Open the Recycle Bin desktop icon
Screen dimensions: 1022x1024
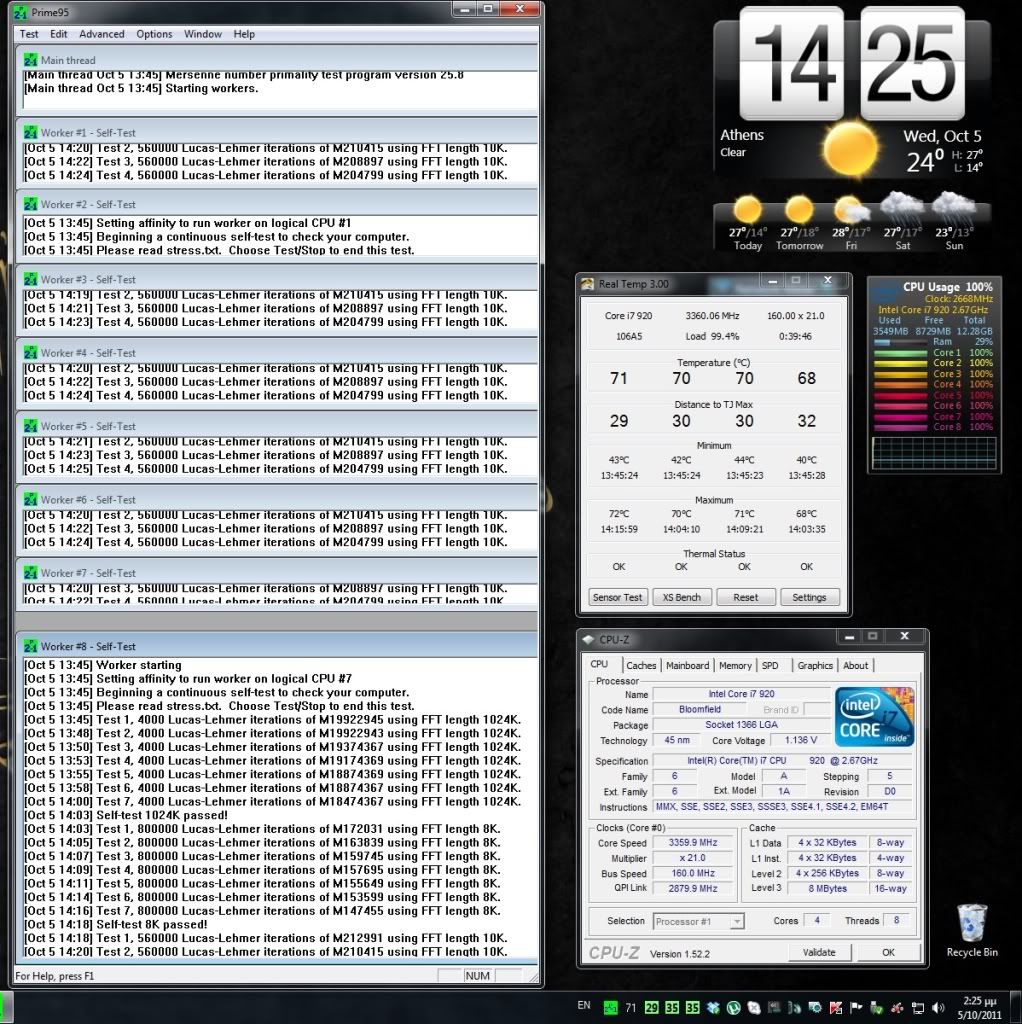(972, 931)
